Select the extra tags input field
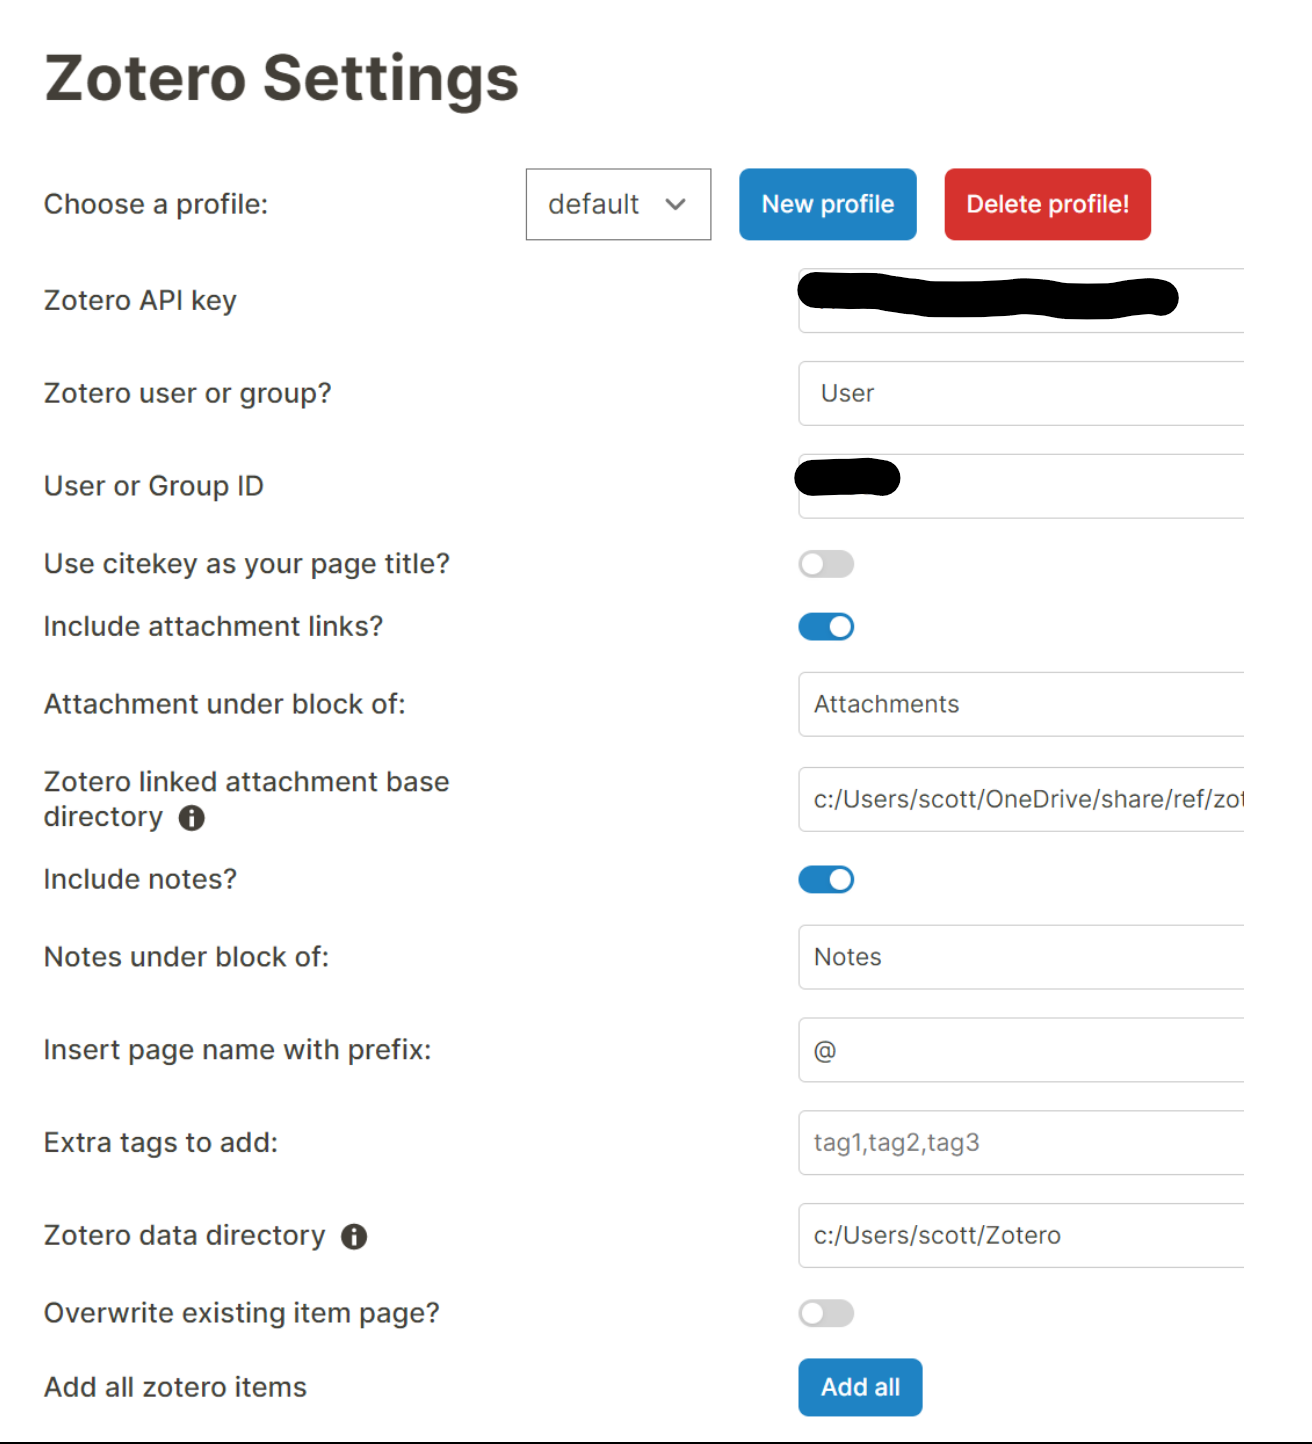 [x=1020, y=1143]
